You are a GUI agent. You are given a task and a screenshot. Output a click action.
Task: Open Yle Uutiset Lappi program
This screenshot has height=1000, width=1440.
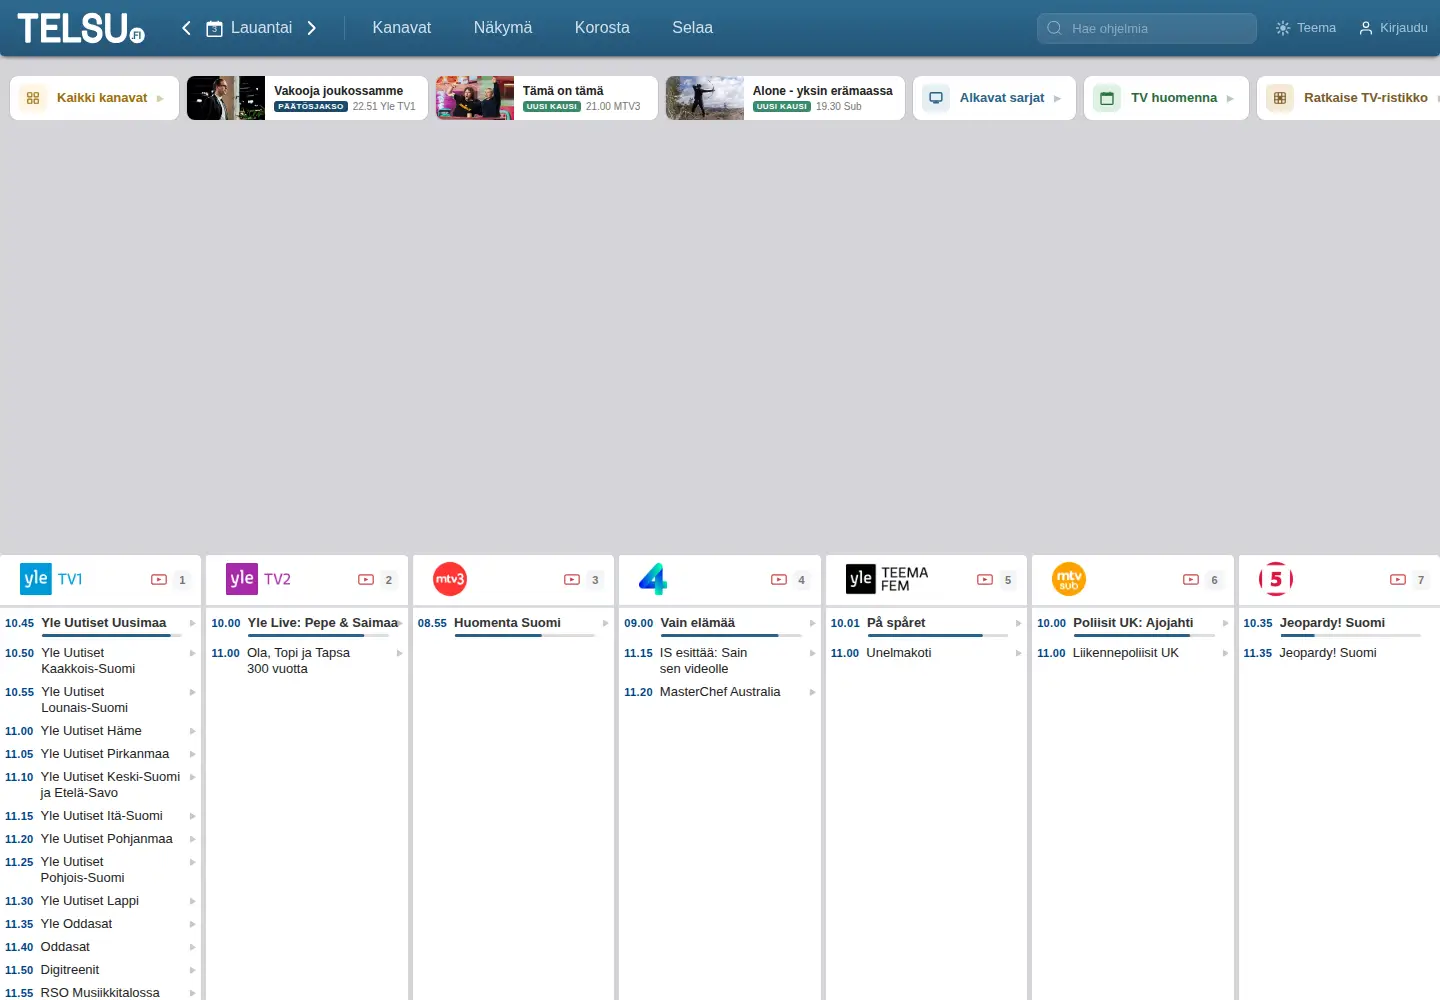coord(90,901)
